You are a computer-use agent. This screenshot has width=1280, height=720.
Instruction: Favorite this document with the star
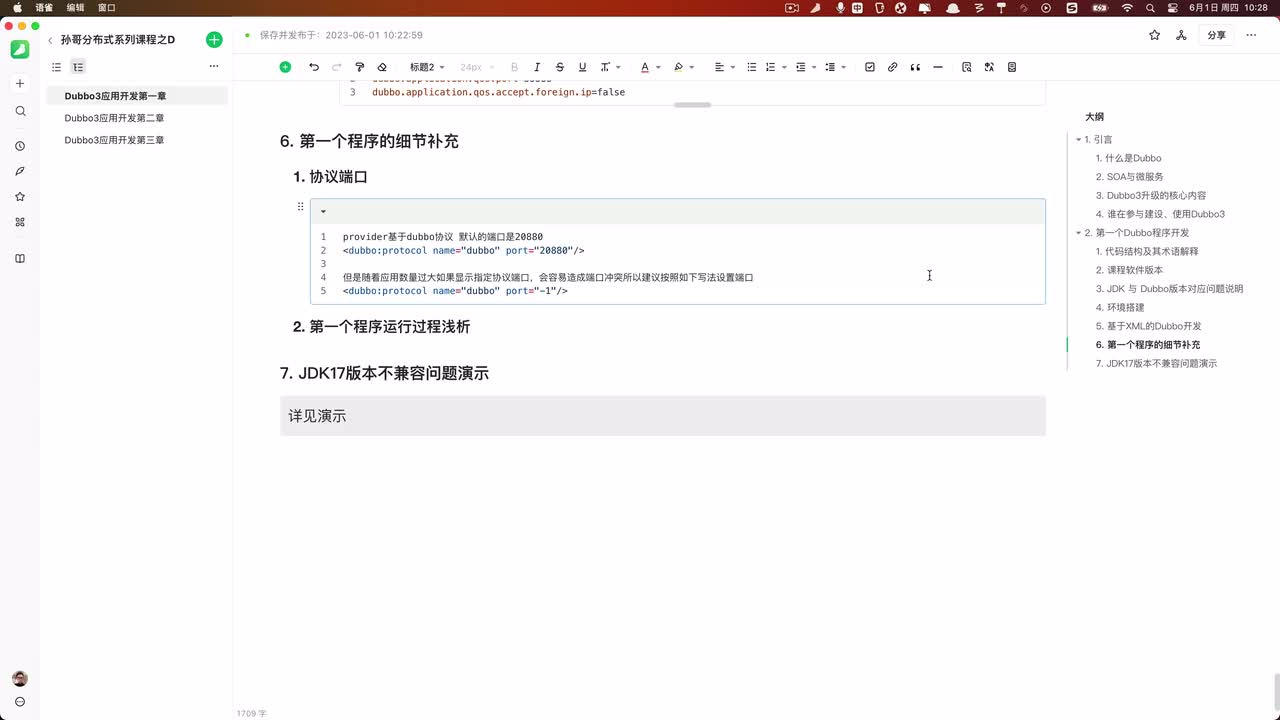point(1155,35)
